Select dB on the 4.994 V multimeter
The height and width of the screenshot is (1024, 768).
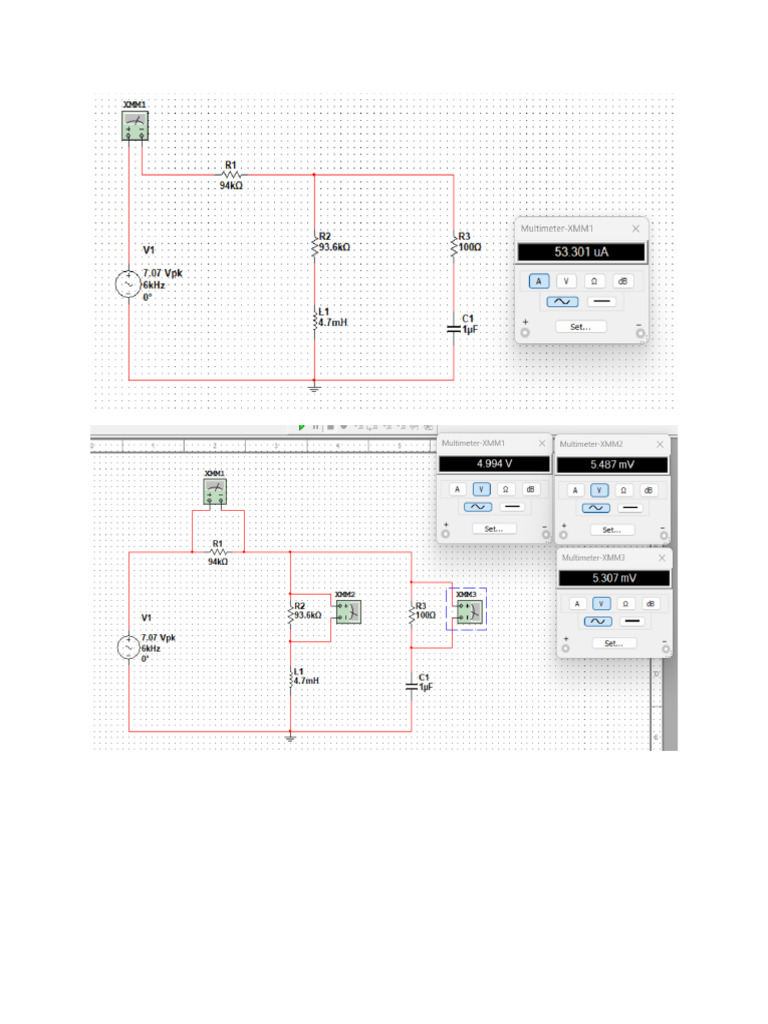tap(530, 489)
